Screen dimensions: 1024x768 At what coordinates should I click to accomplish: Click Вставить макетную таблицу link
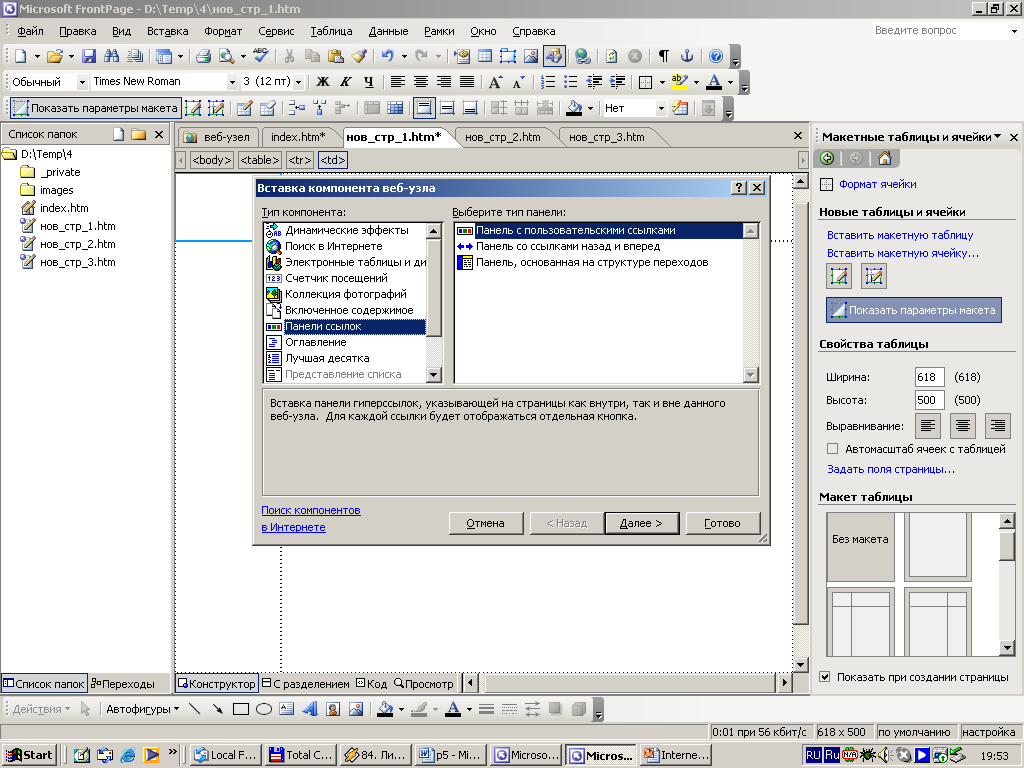click(900, 235)
